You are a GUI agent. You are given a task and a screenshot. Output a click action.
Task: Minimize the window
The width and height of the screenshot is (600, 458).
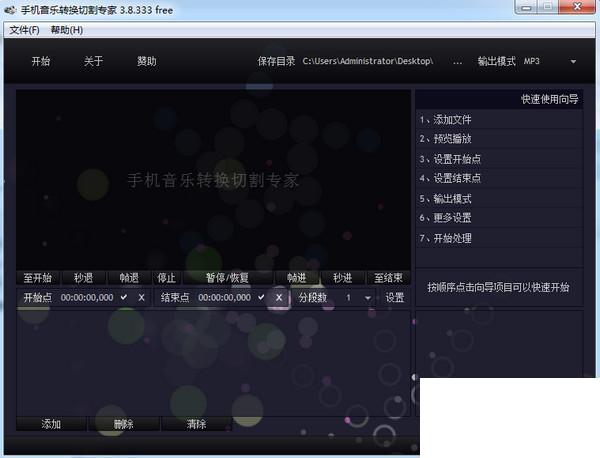click(x=526, y=7)
